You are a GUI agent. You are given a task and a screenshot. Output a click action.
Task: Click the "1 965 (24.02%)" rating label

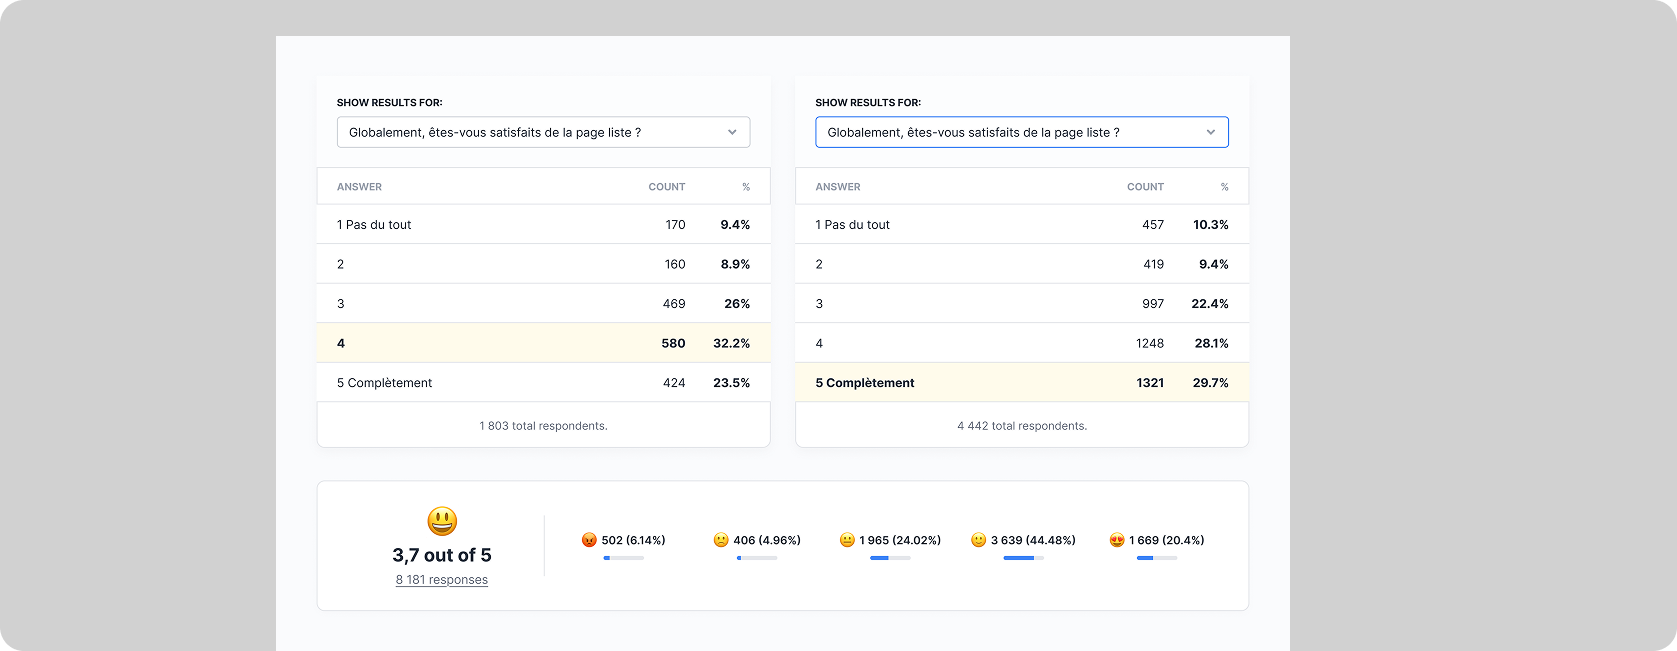pyautogui.click(x=900, y=540)
